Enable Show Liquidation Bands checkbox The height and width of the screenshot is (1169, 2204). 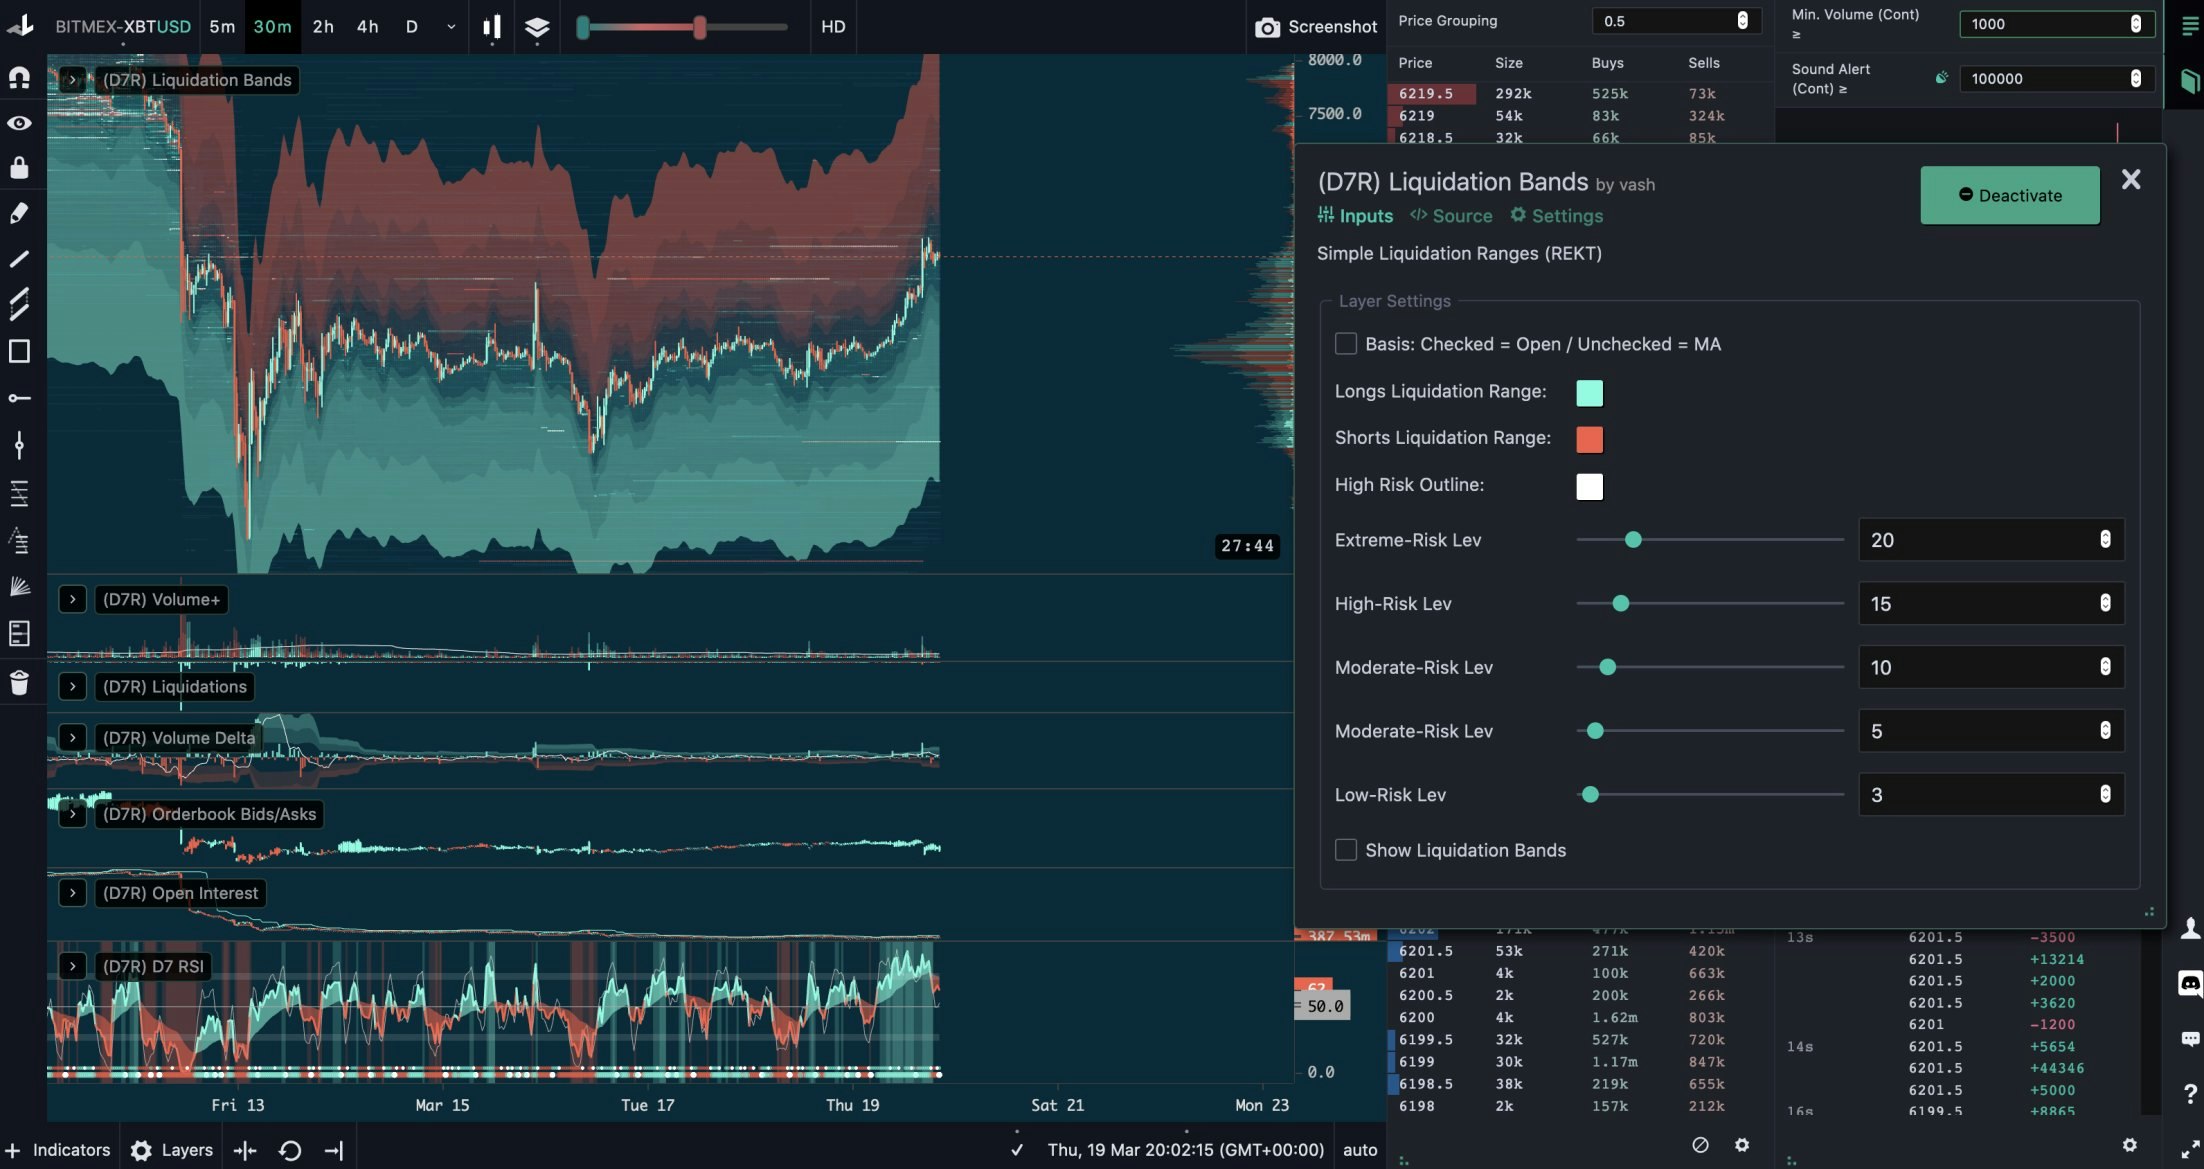[x=1346, y=850]
